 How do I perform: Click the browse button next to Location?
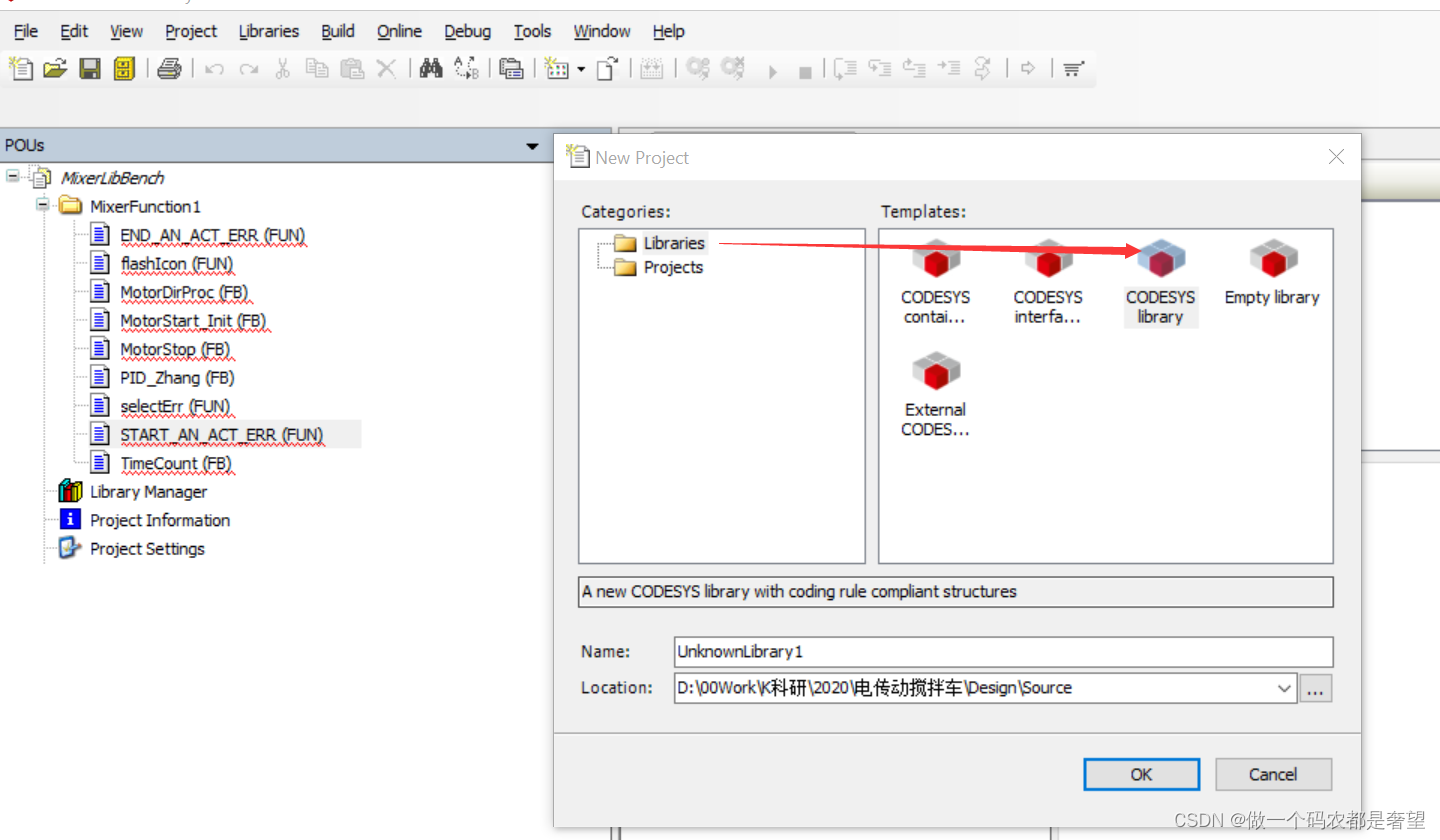tap(1316, 688)
